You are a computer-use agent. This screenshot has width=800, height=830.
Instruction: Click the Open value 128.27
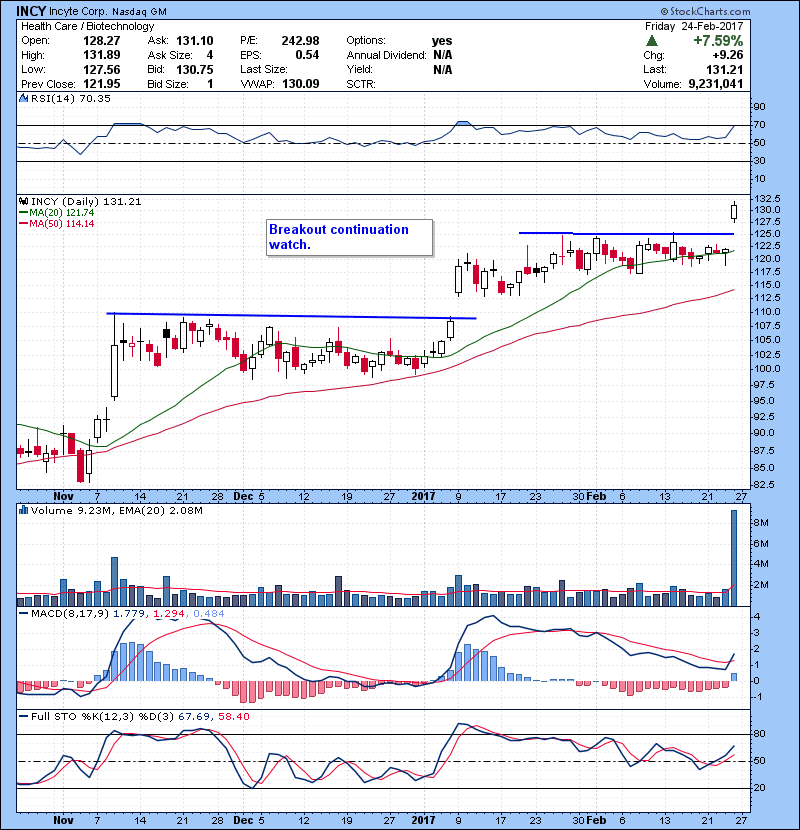[102, 41]
